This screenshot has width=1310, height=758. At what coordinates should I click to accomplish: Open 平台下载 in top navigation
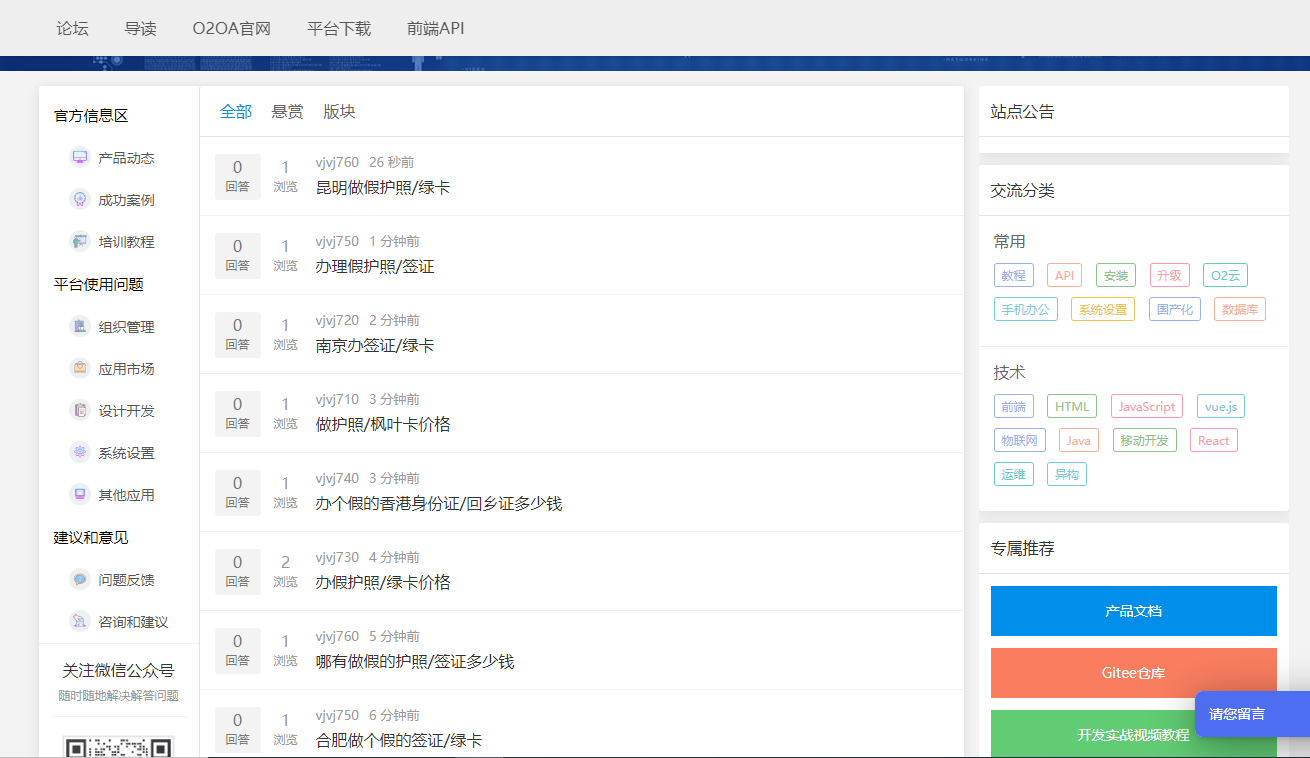pos(339,28)
